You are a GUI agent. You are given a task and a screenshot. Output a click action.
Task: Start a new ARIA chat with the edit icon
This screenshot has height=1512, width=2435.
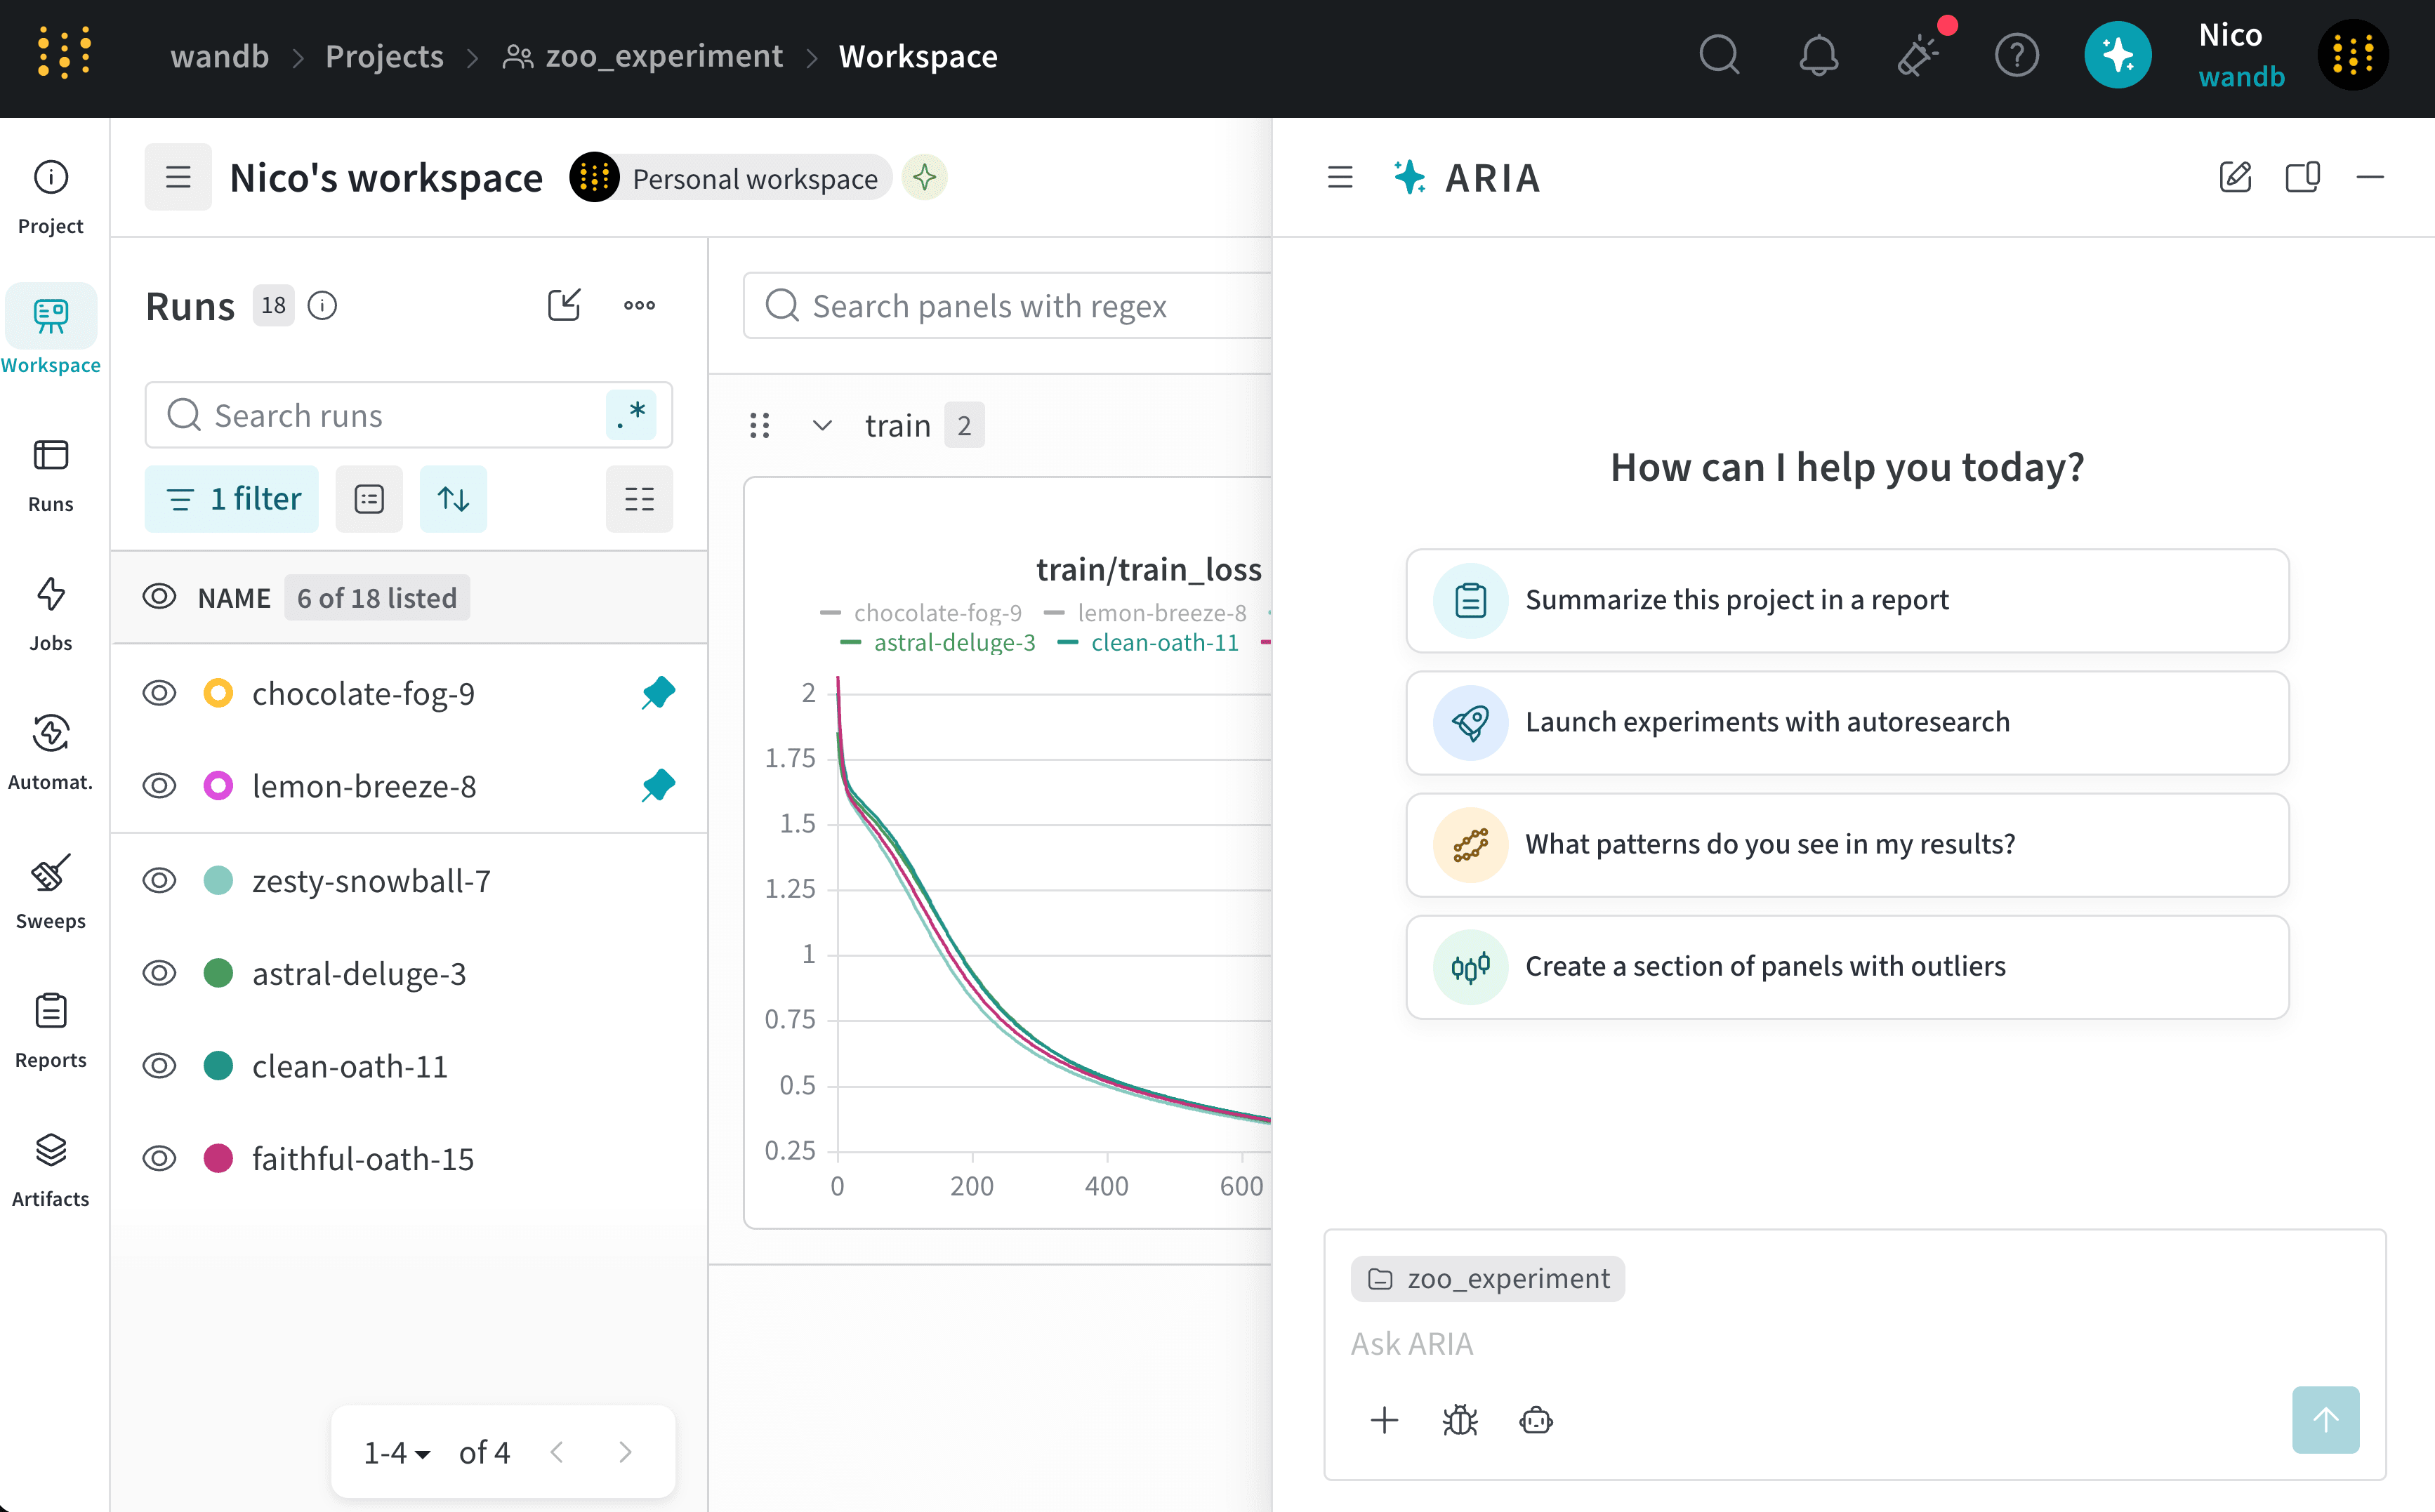(x=2236, y=177)
